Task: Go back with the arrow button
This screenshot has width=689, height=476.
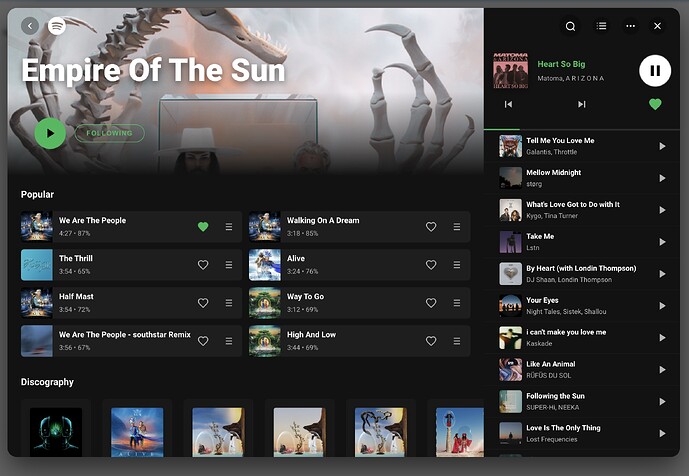Action: [30, 26]
